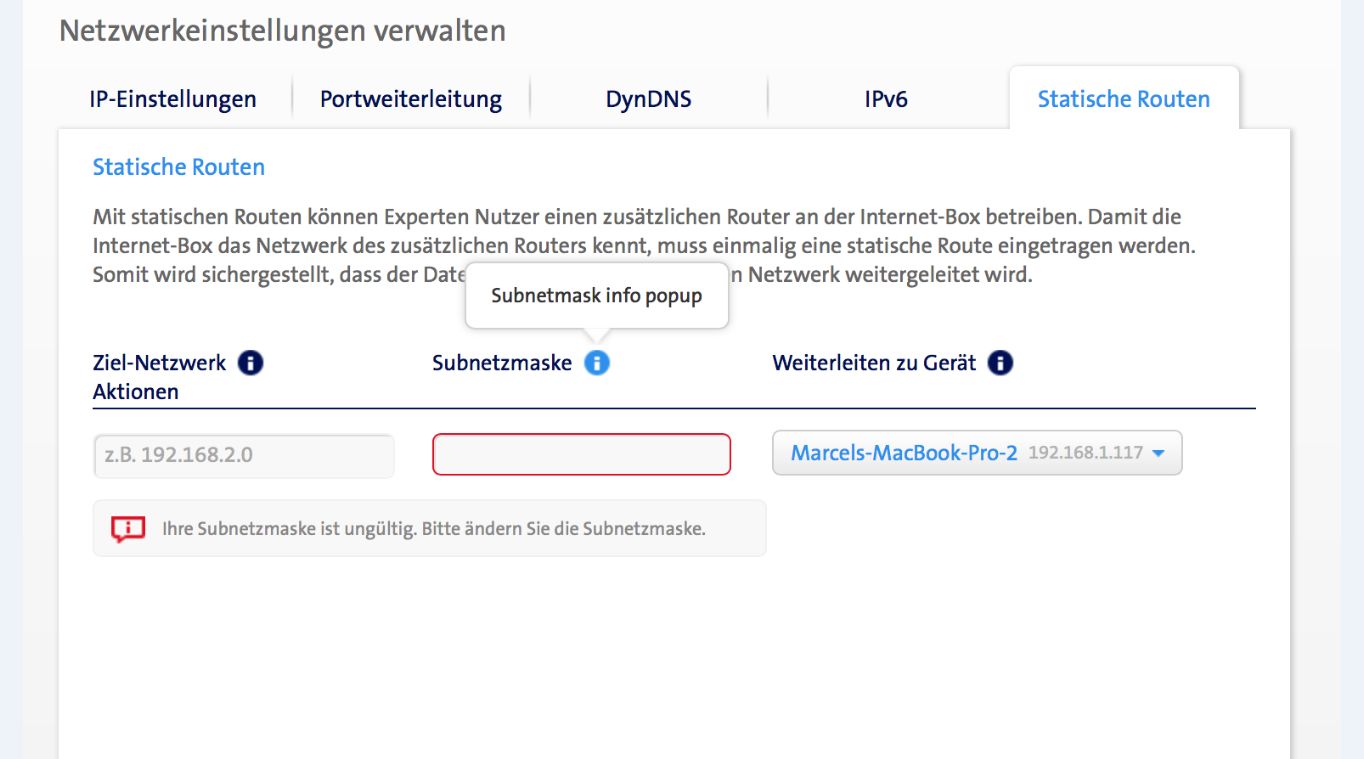Click the red-bordered Subnetzmaske input field
The width and height of the screenshot is (1364, 759).
581,454
